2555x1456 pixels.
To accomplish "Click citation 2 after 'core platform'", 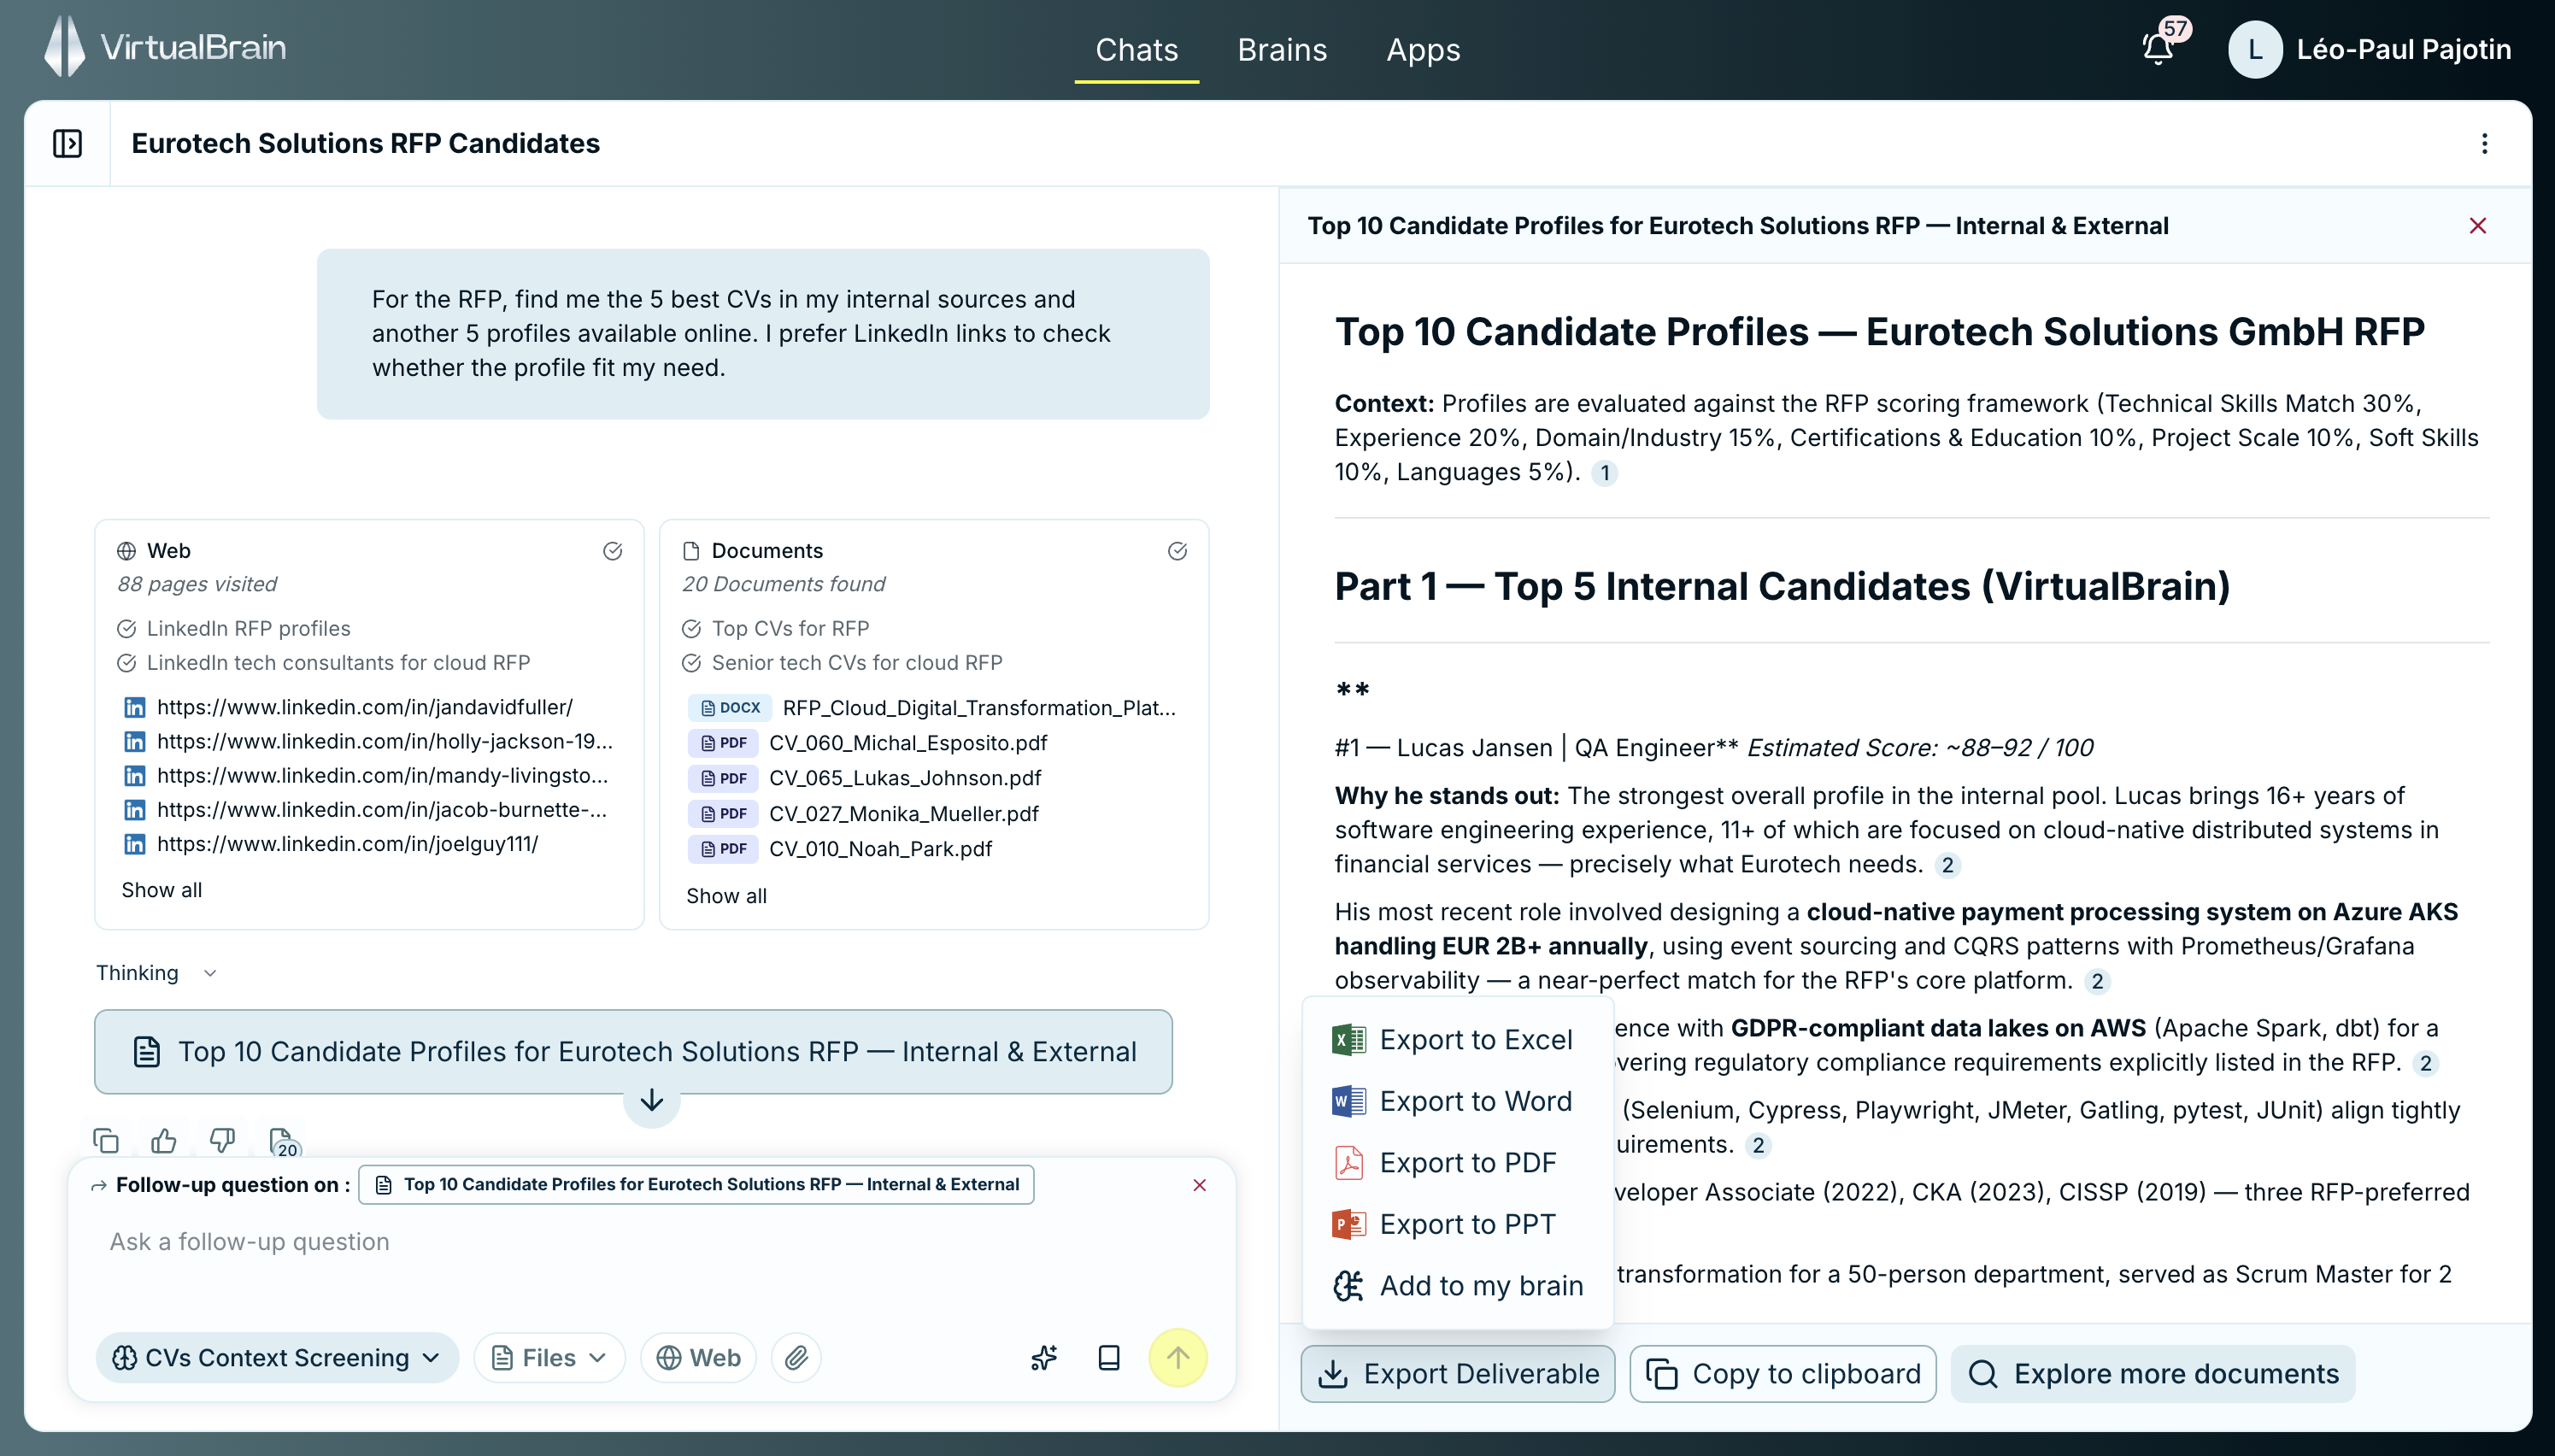I will [2097, 981].
